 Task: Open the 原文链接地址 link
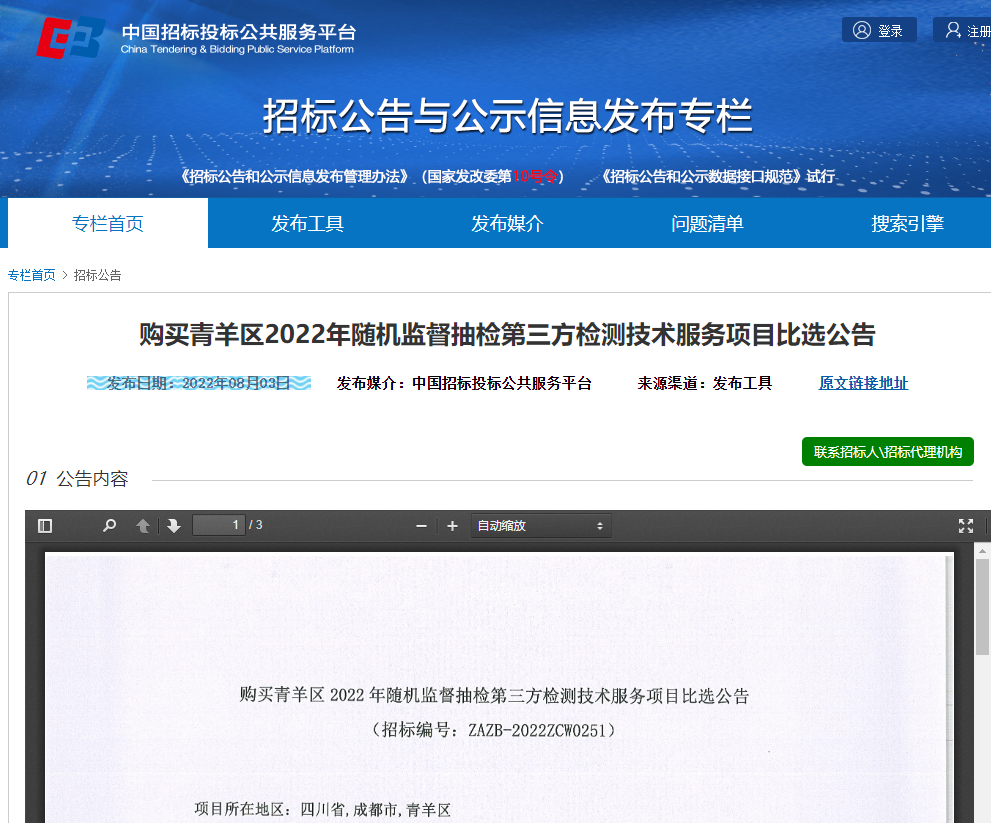(x=863, y=383)
